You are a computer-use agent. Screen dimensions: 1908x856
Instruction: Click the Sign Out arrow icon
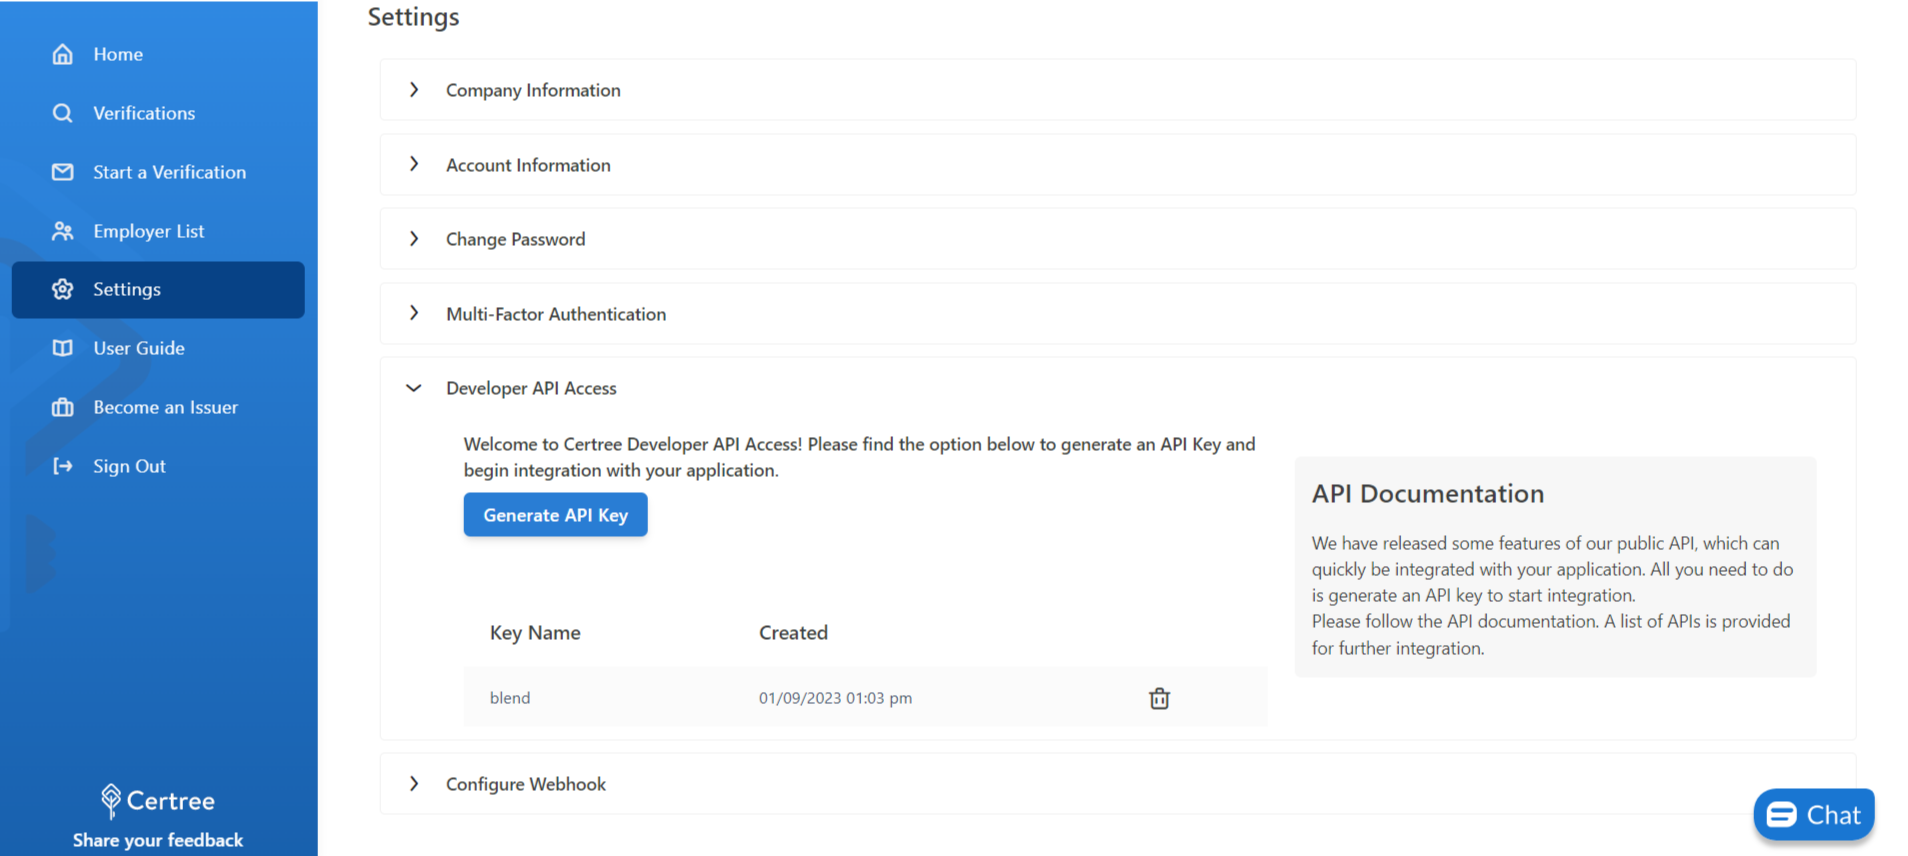63,466
